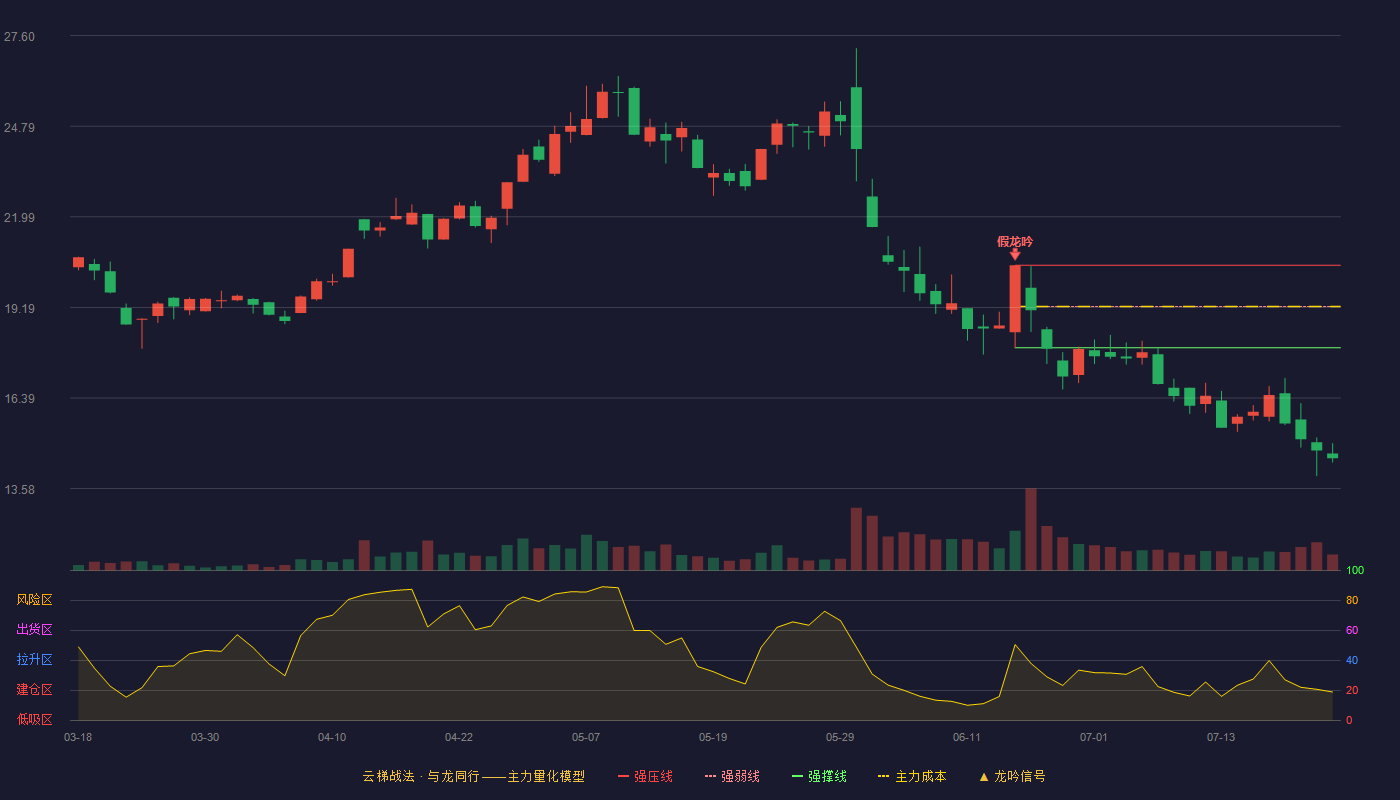This screenshot has width=1400, height=800.
Task: Click the yellow dashed 主力成本 line
Action: 1180,306
